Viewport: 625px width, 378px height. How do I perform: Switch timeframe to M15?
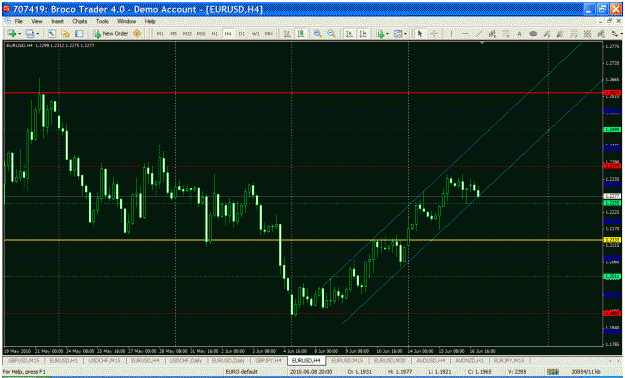(187, 34)
